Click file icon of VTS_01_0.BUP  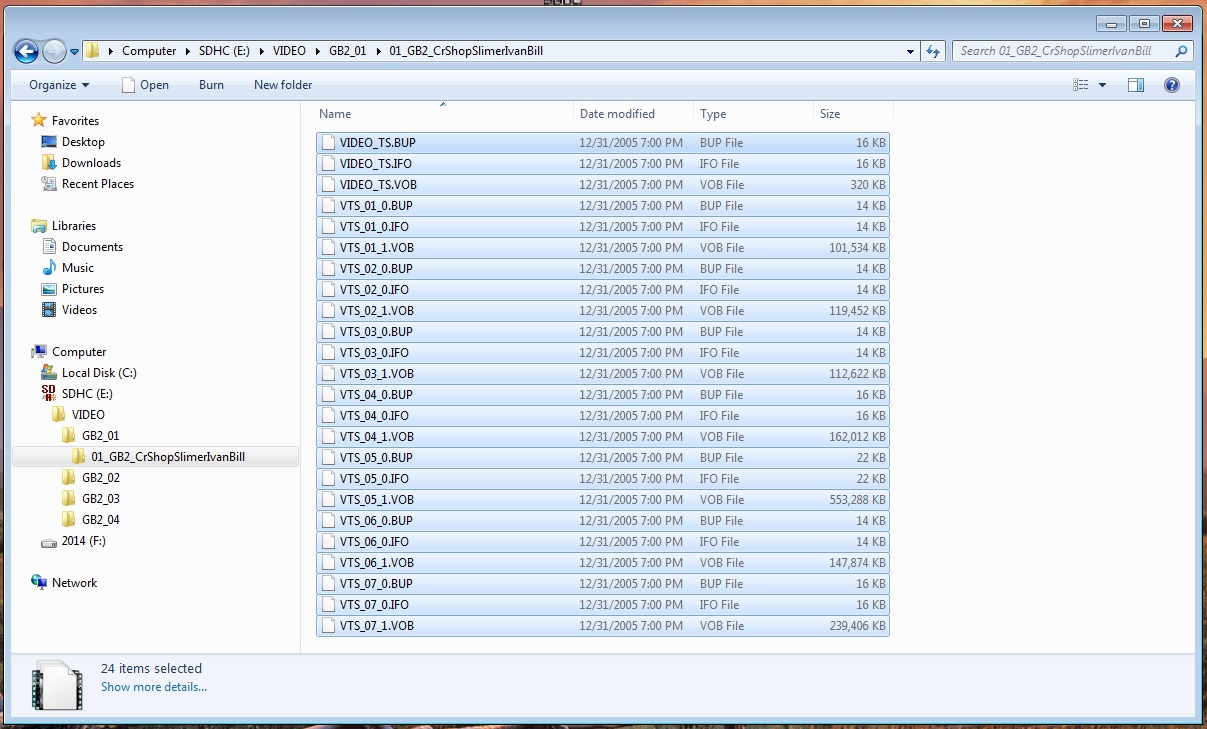328,206
